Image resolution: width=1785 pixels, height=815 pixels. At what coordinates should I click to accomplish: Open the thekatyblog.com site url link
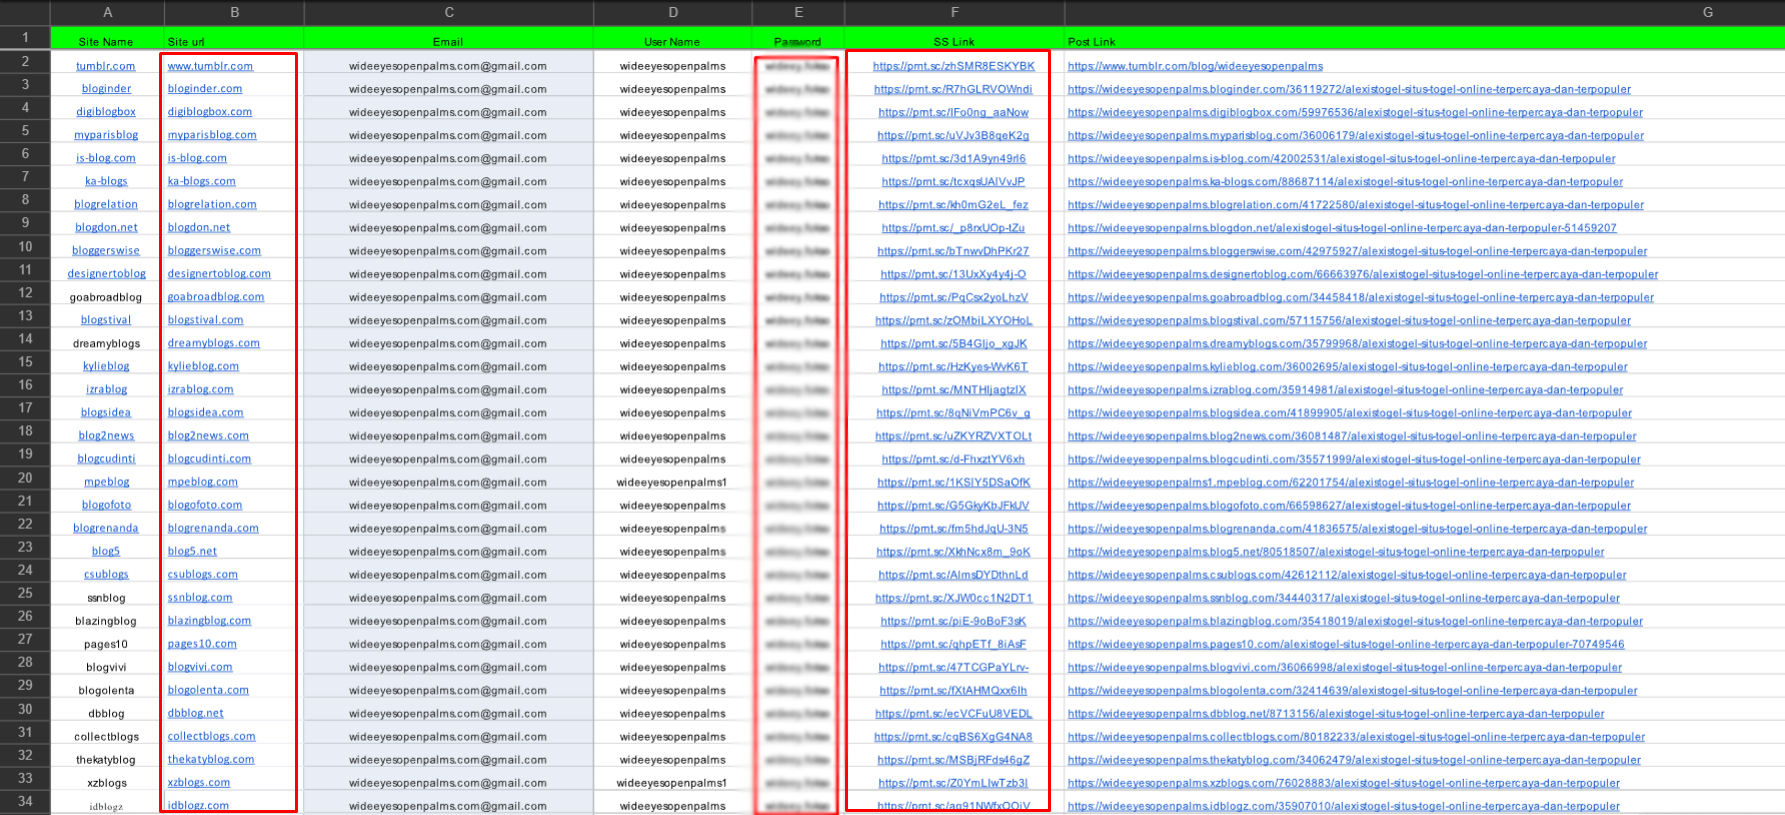[x=211, y=760]
